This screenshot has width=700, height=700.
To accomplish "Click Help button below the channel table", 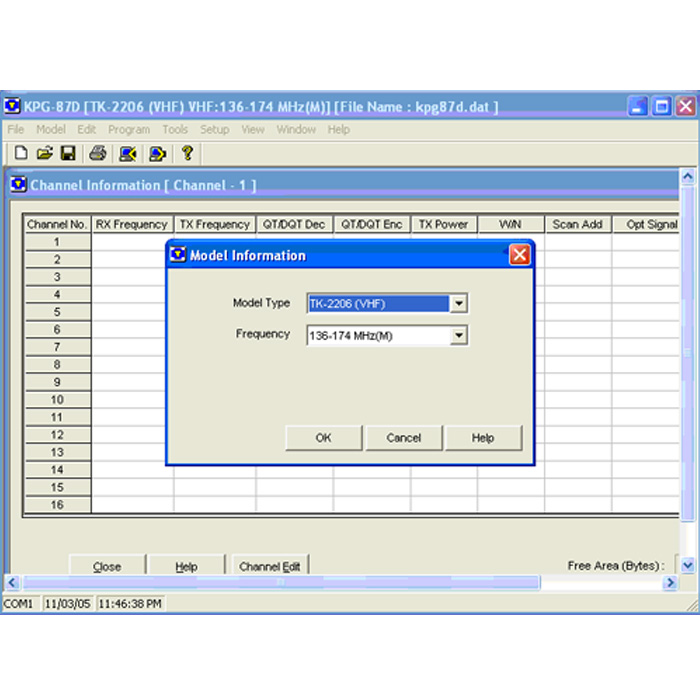I will tap(186, 566).
